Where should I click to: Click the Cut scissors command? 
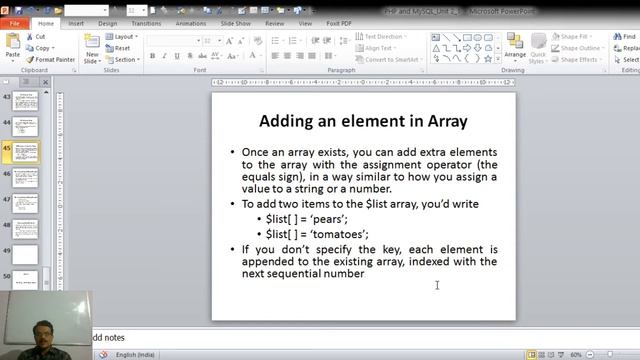(36, 36)
